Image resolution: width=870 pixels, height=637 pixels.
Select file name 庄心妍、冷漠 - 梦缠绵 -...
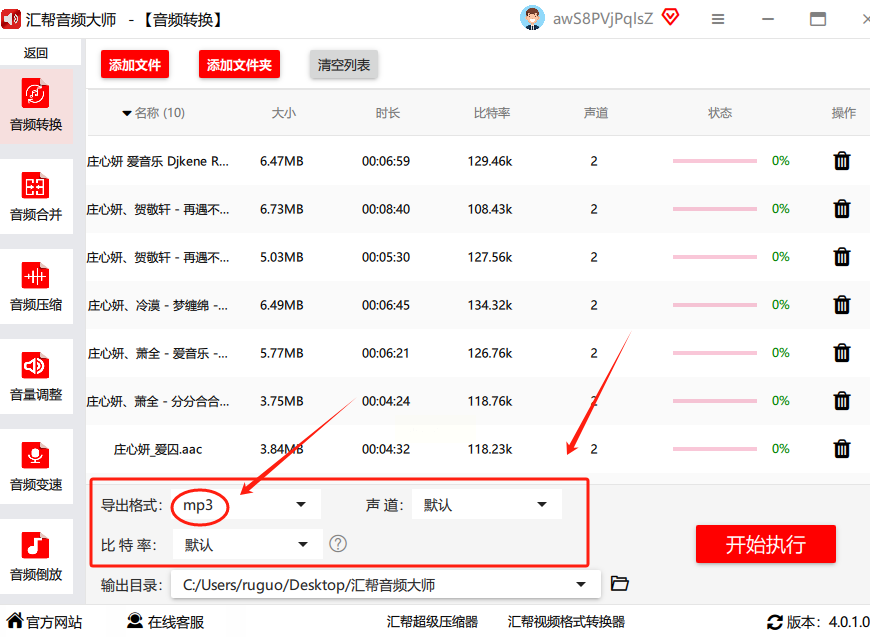click(x=158, y=306)
